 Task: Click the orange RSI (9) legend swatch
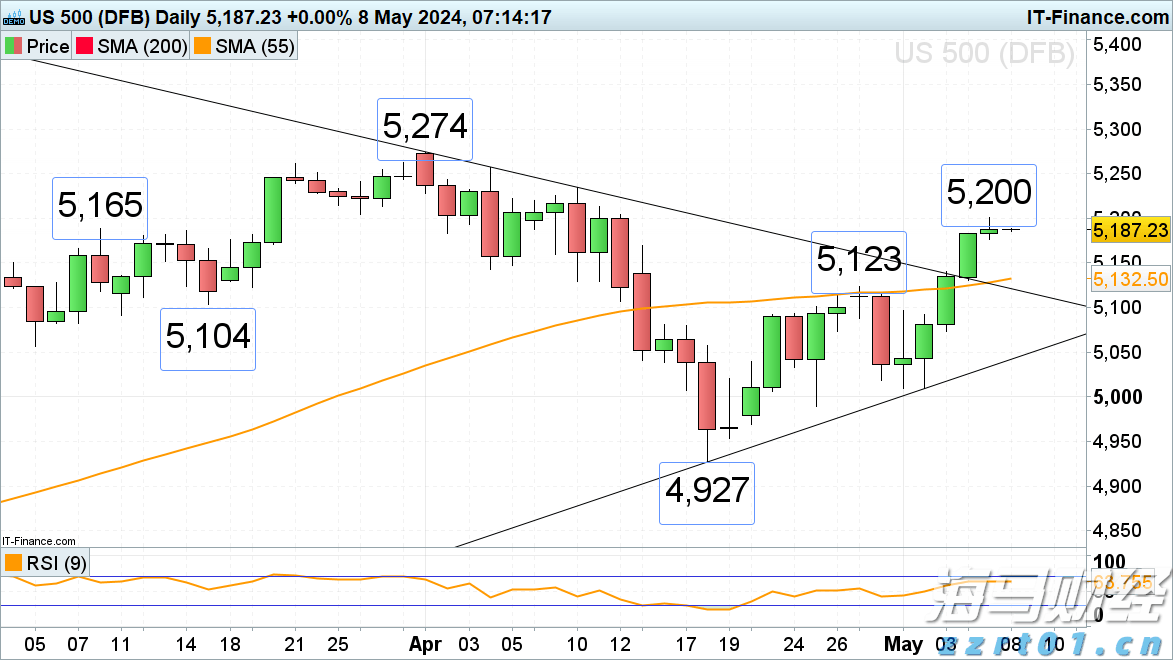click(14, 563)
